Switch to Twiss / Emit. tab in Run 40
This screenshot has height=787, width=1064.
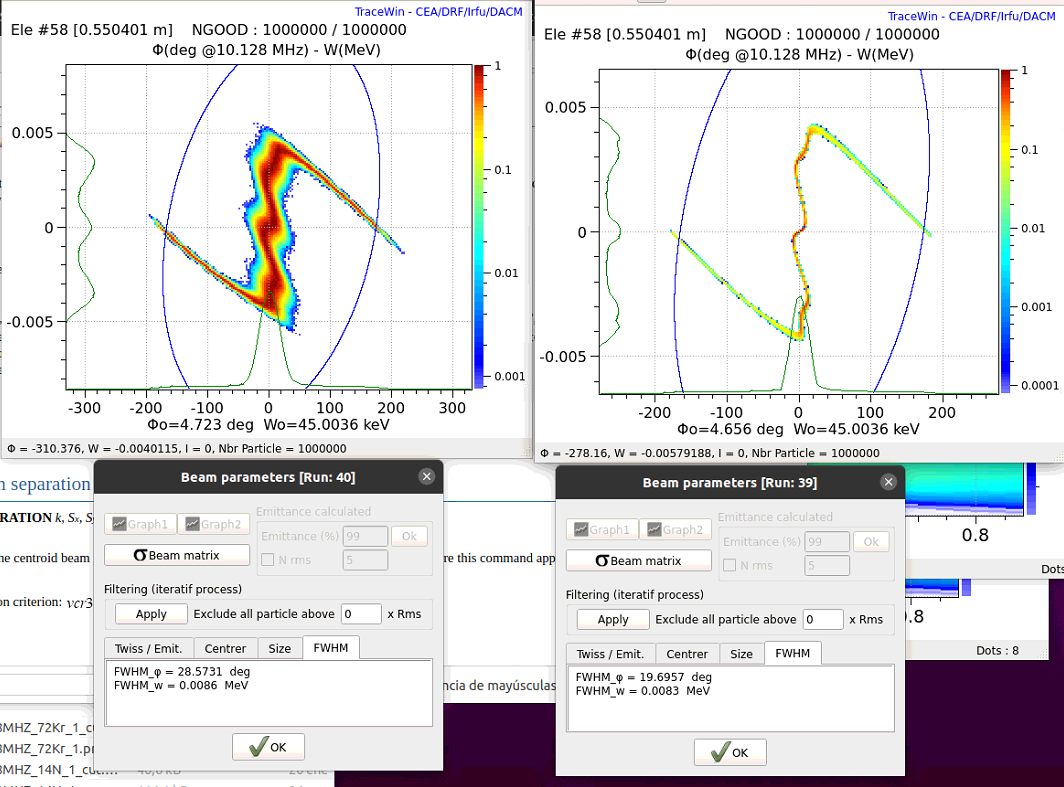click(149, 649)
